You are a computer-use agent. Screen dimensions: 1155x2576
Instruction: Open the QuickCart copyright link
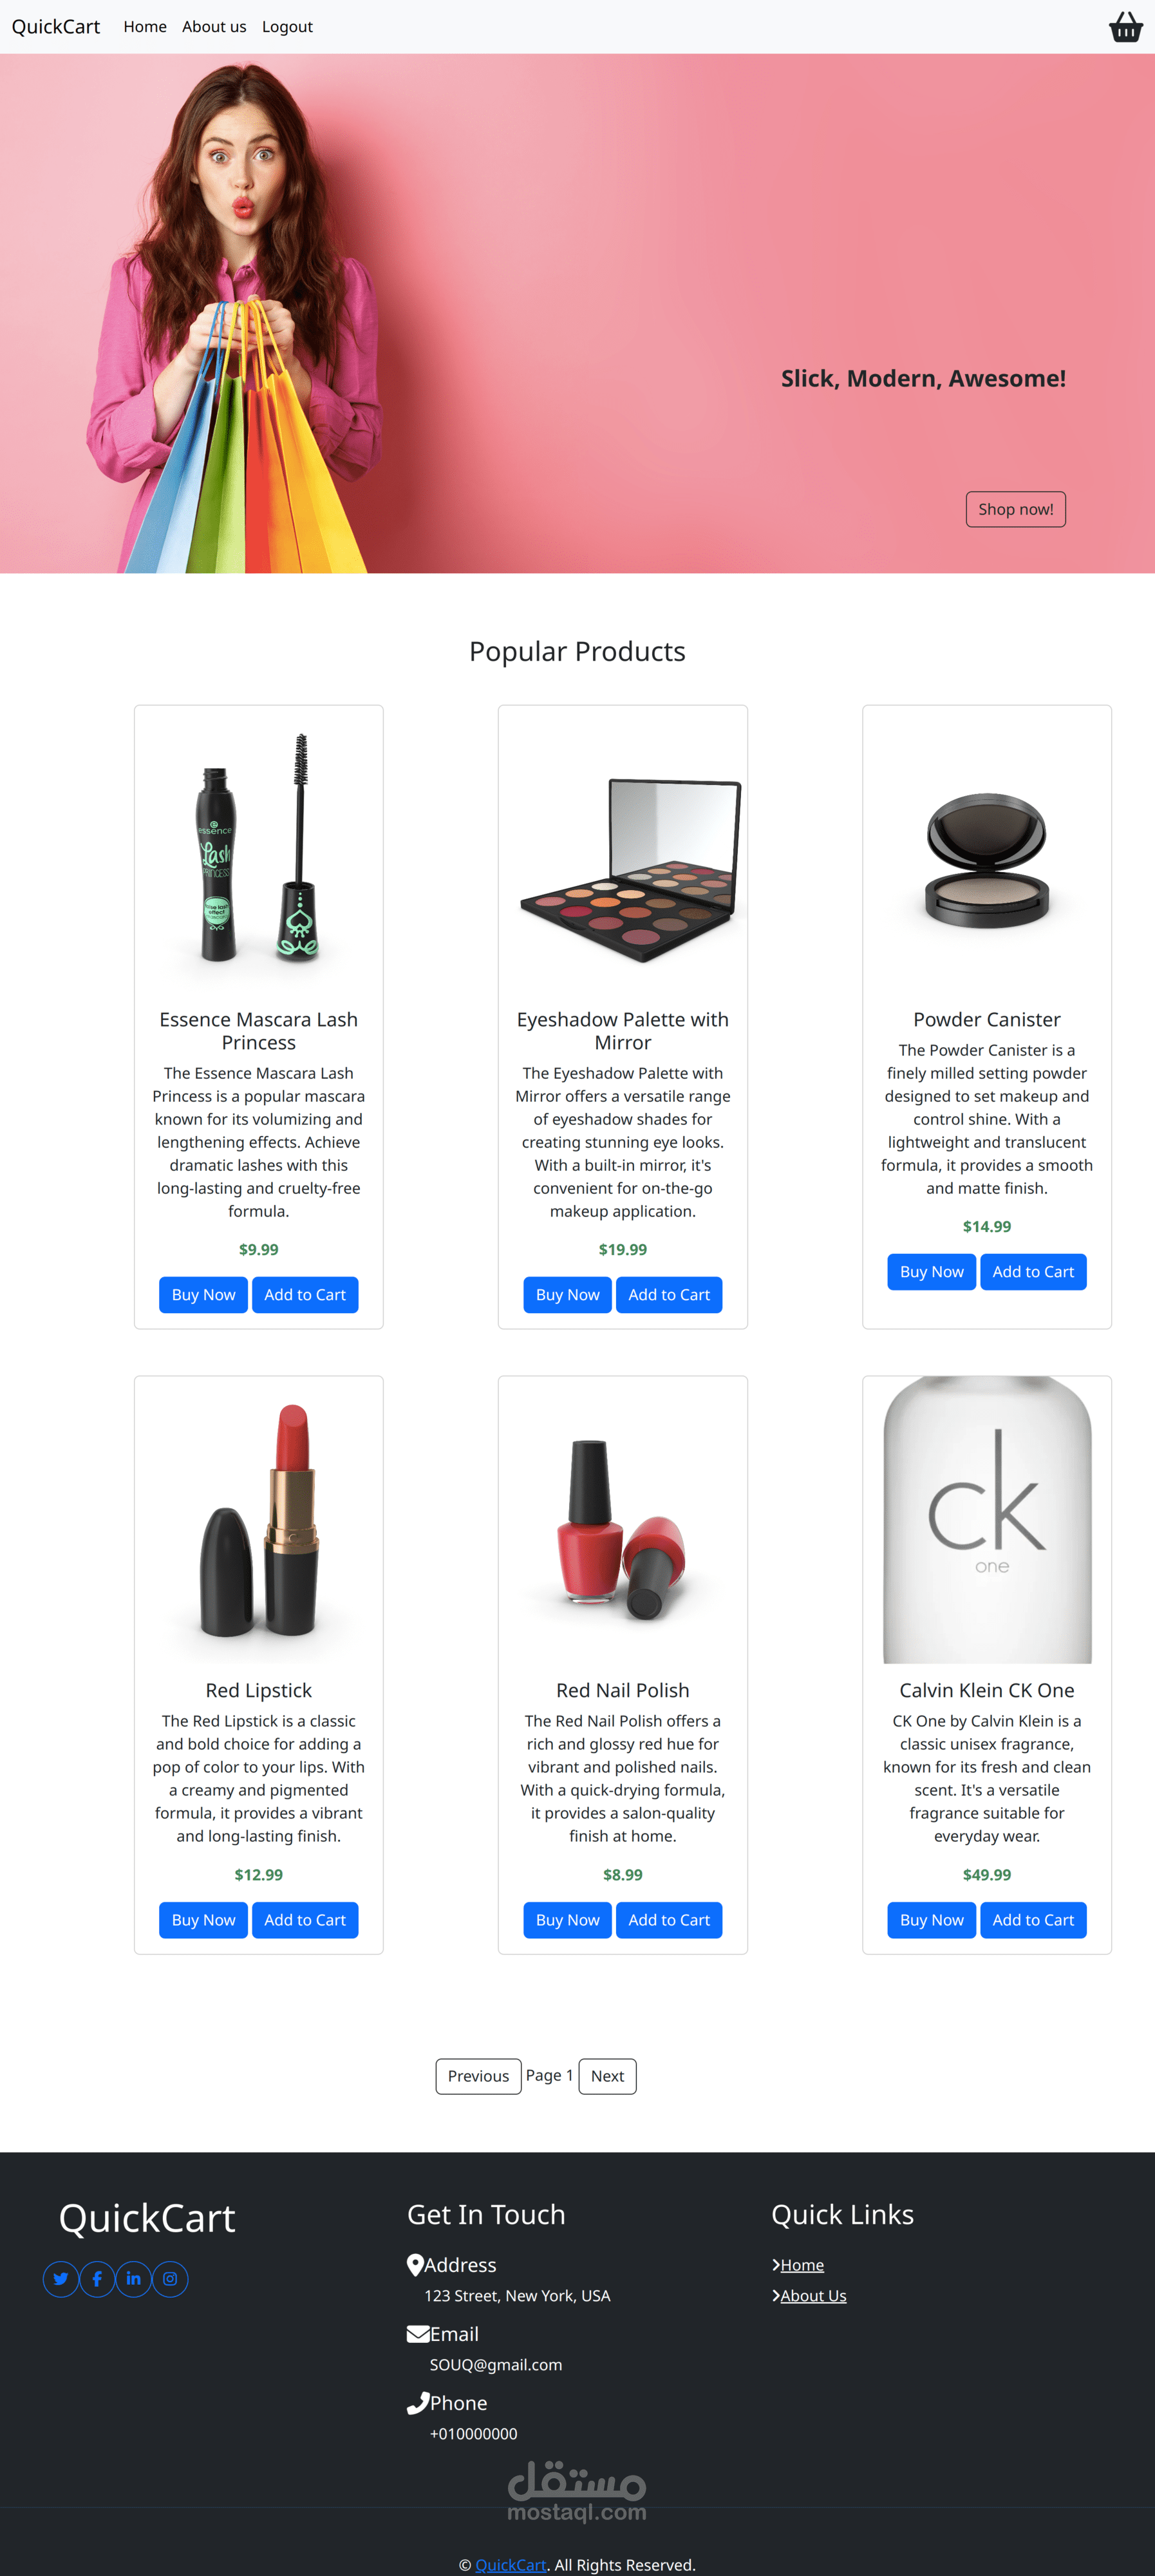pyautogui.click(x=511, y=2565)
